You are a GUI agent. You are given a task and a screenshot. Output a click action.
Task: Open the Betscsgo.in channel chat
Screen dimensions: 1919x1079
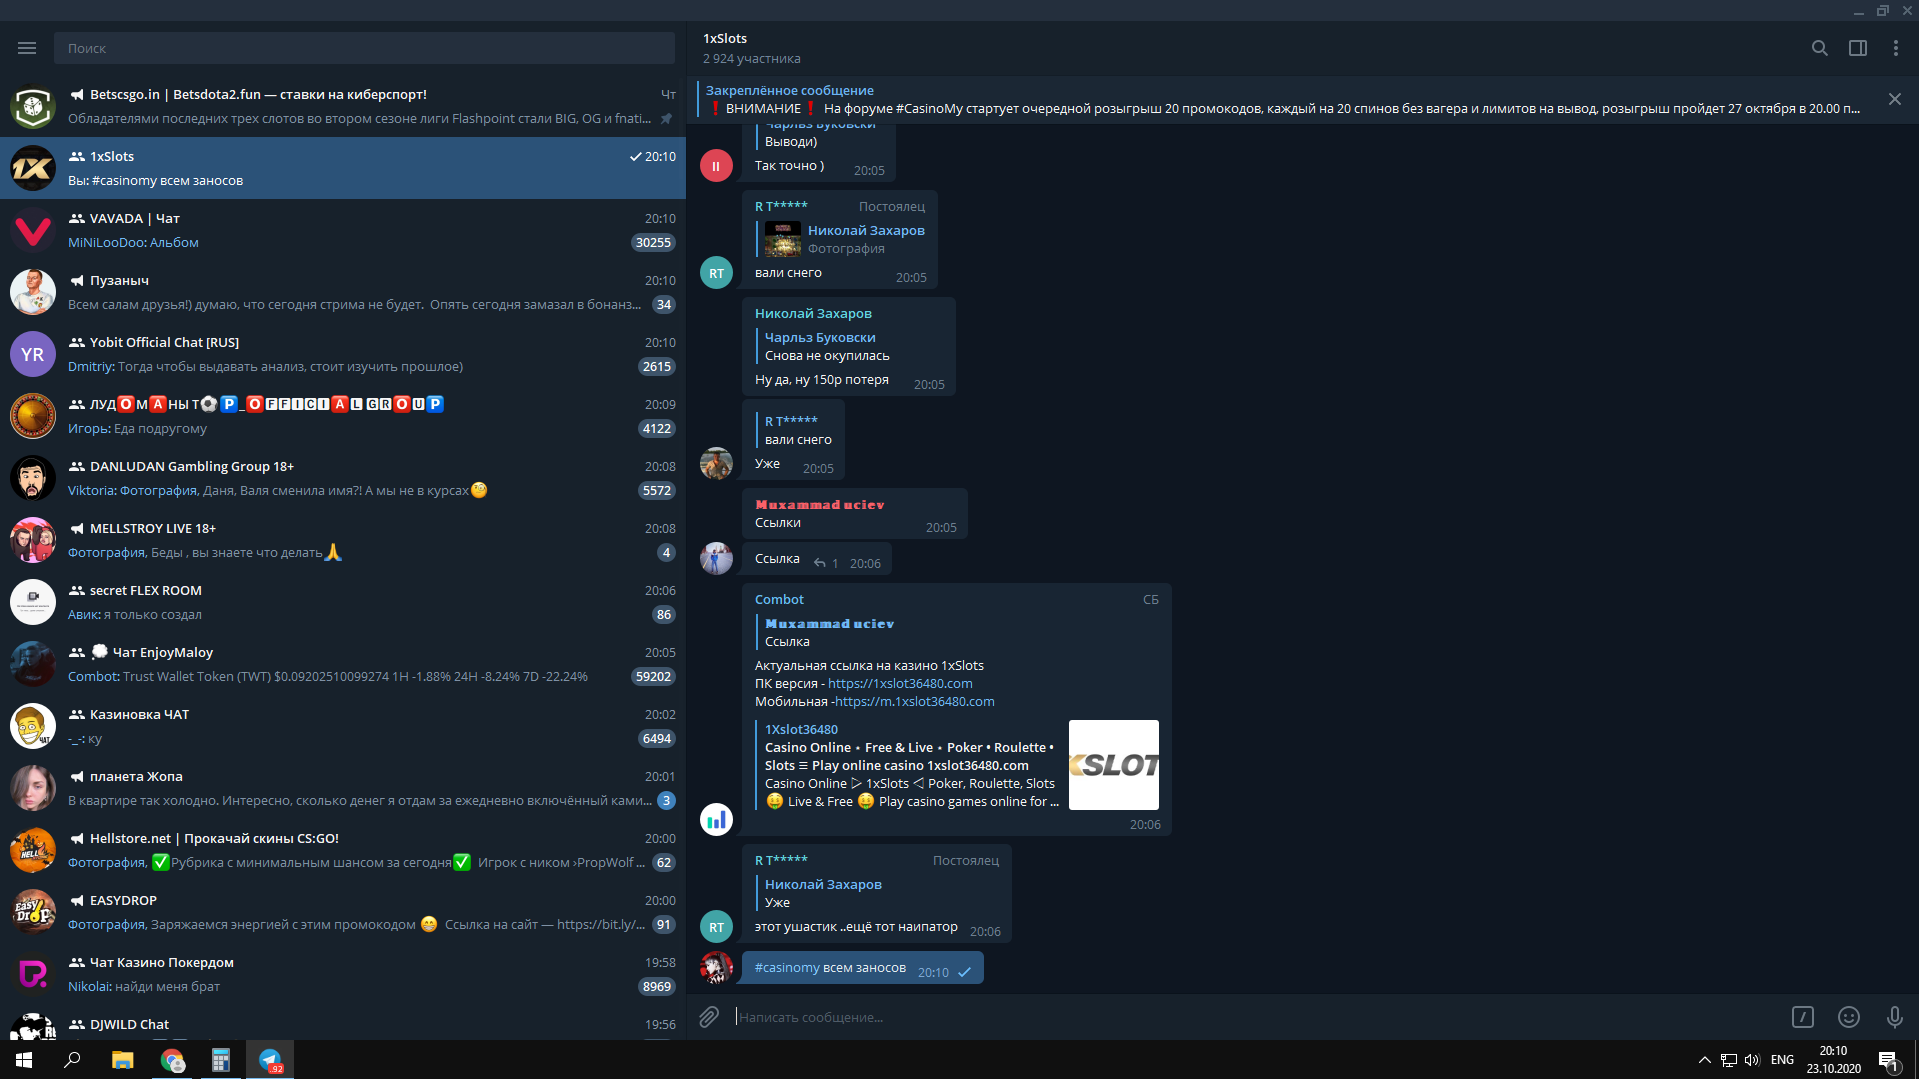tap(343, 106)
